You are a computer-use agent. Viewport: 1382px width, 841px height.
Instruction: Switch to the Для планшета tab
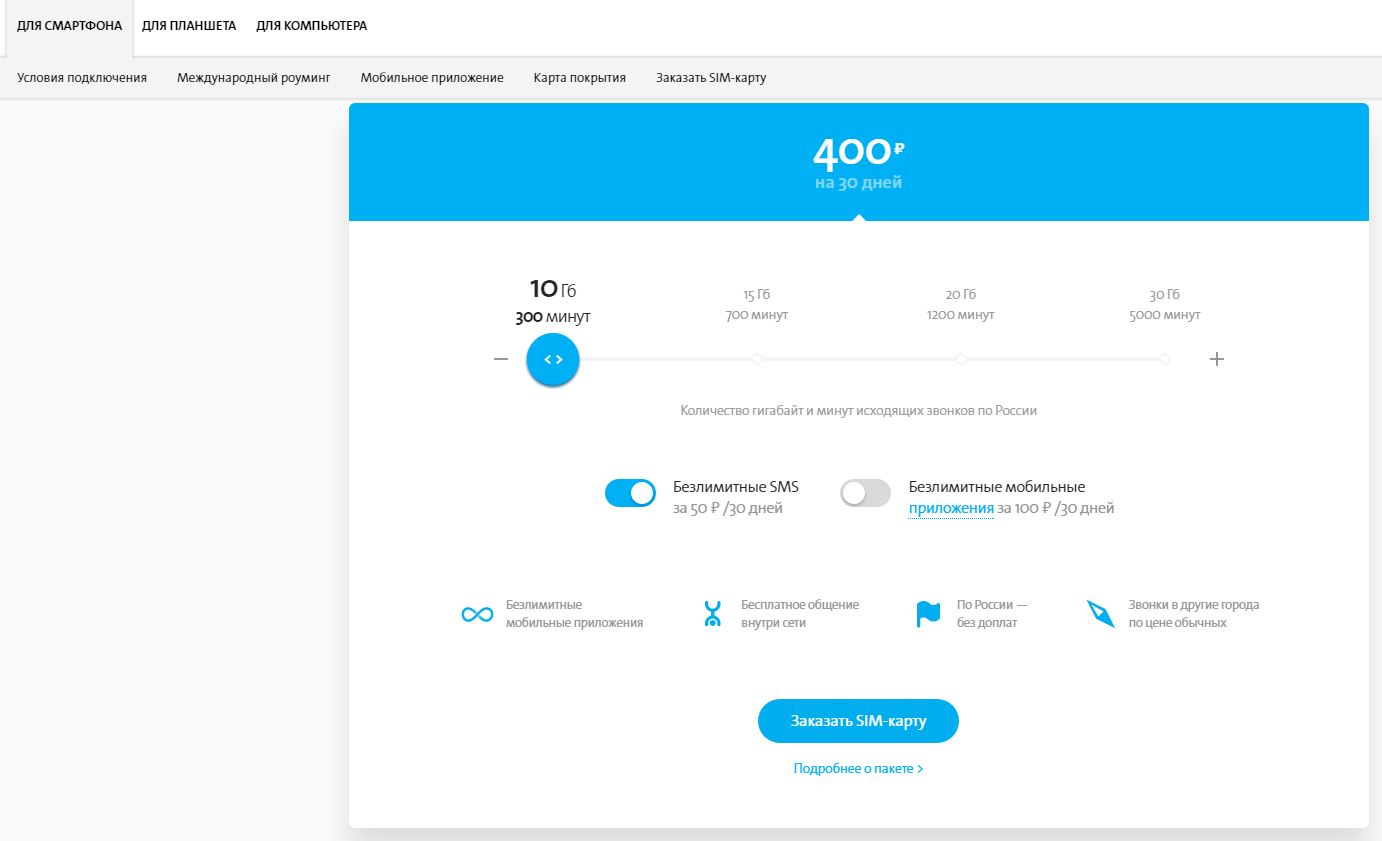pyautogui.click(x=189, y=26)
